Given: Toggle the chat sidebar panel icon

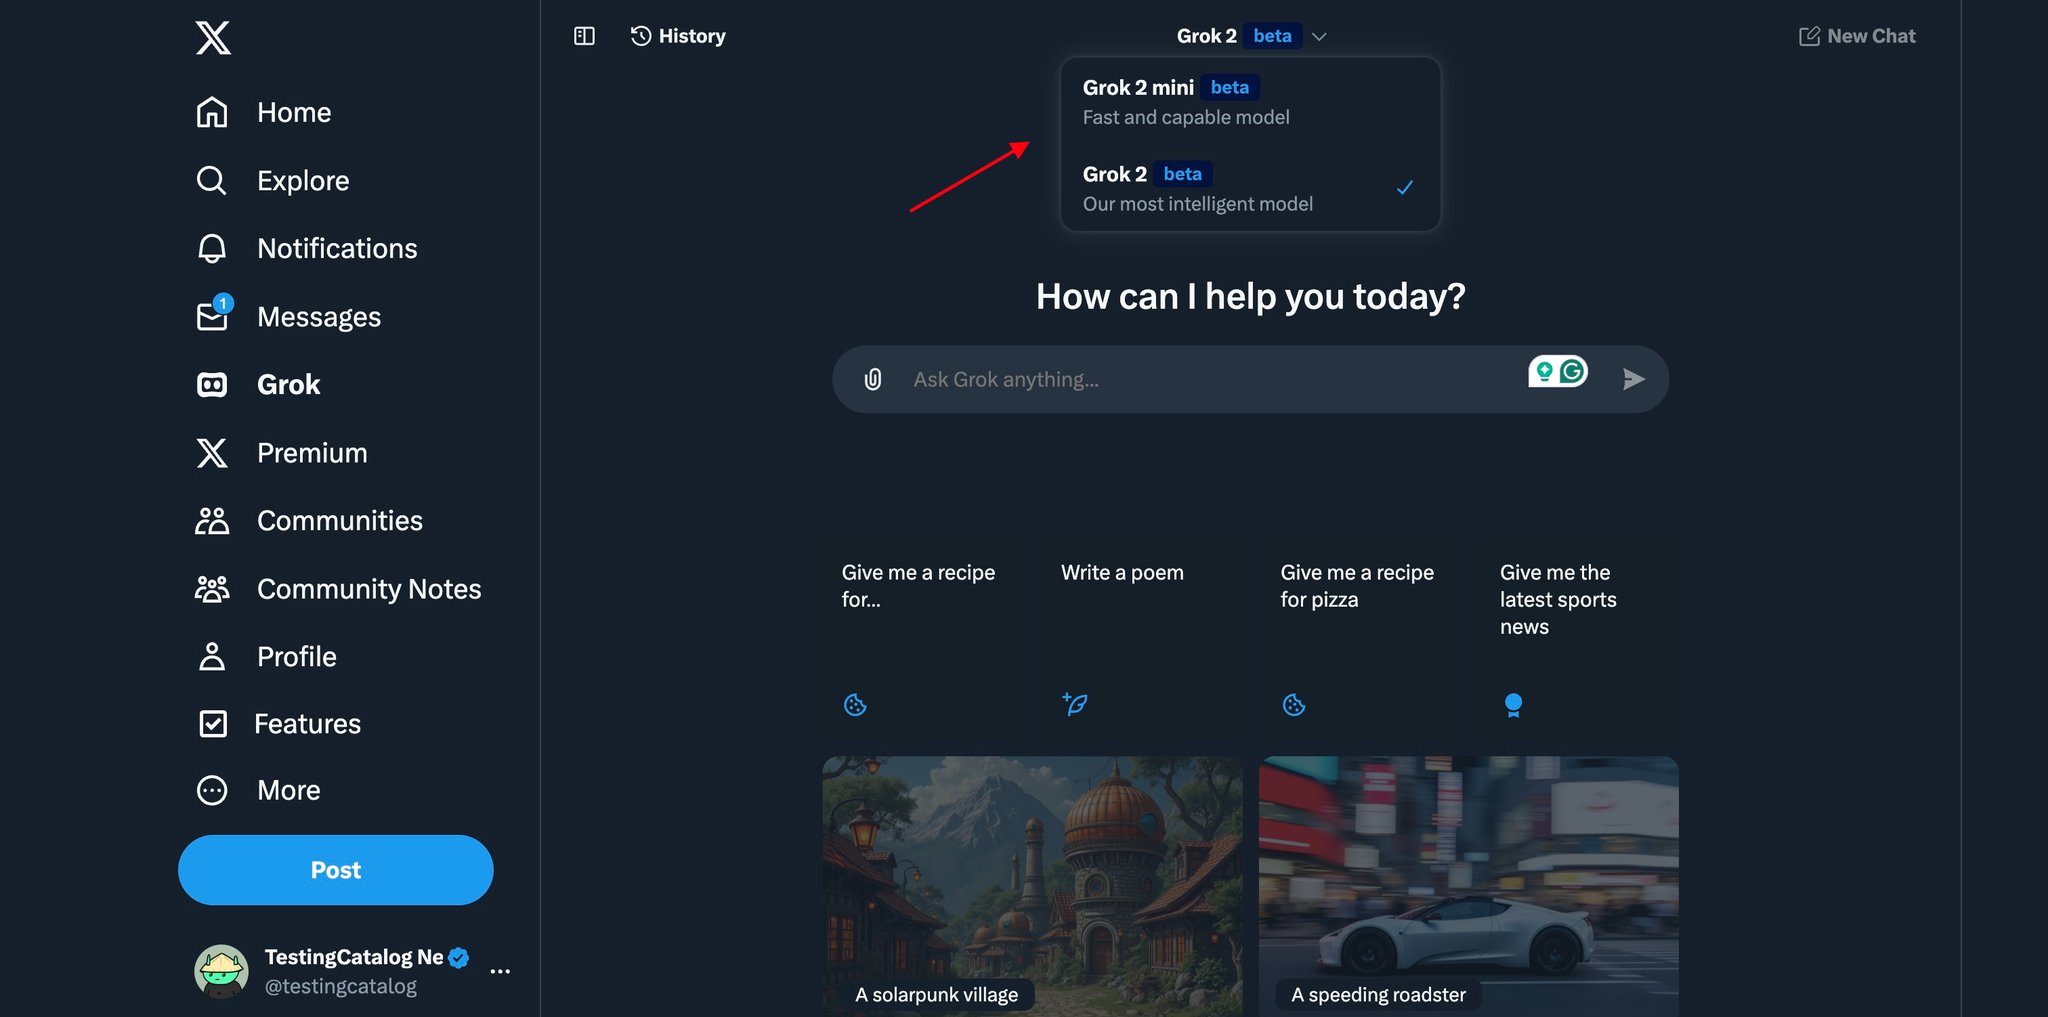Looking at the screenshot, I should 584,36.
